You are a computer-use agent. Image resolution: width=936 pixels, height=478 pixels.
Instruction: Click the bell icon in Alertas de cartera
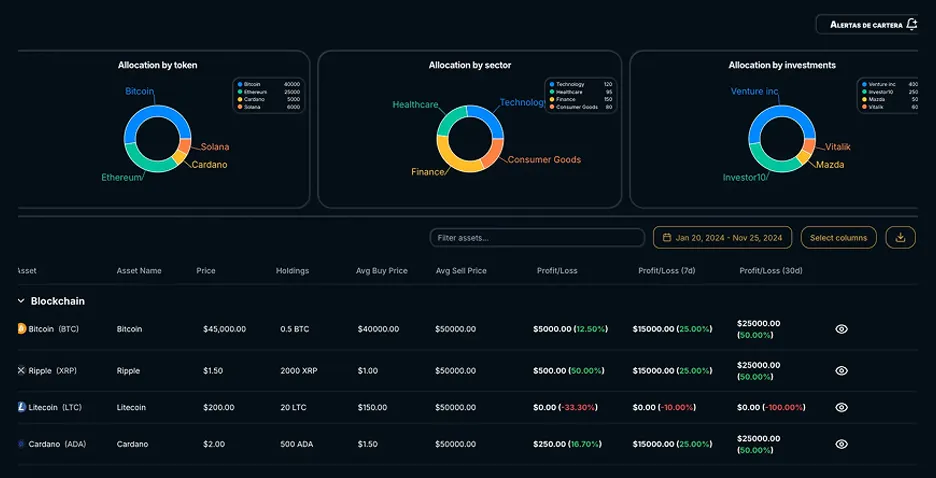(x=911, y=24)
